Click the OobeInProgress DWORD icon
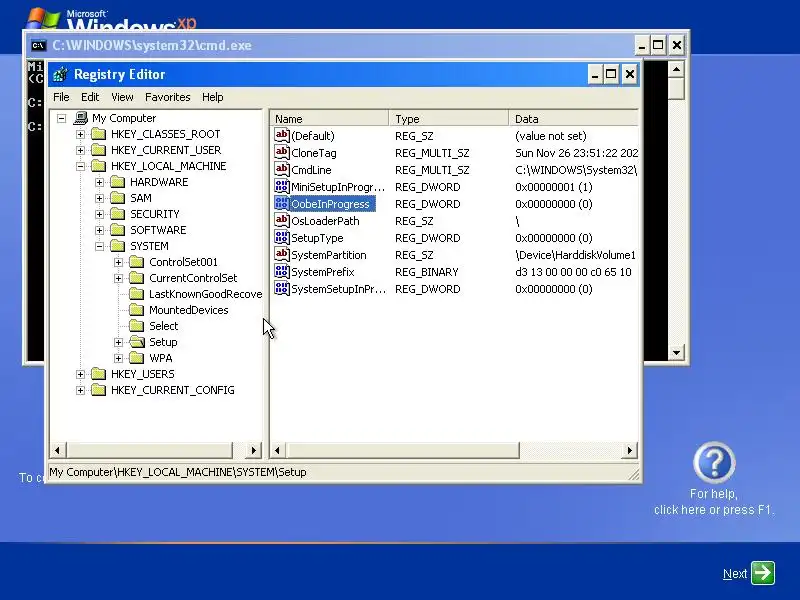This screenshot has height=600, width=800. point(282,204)
